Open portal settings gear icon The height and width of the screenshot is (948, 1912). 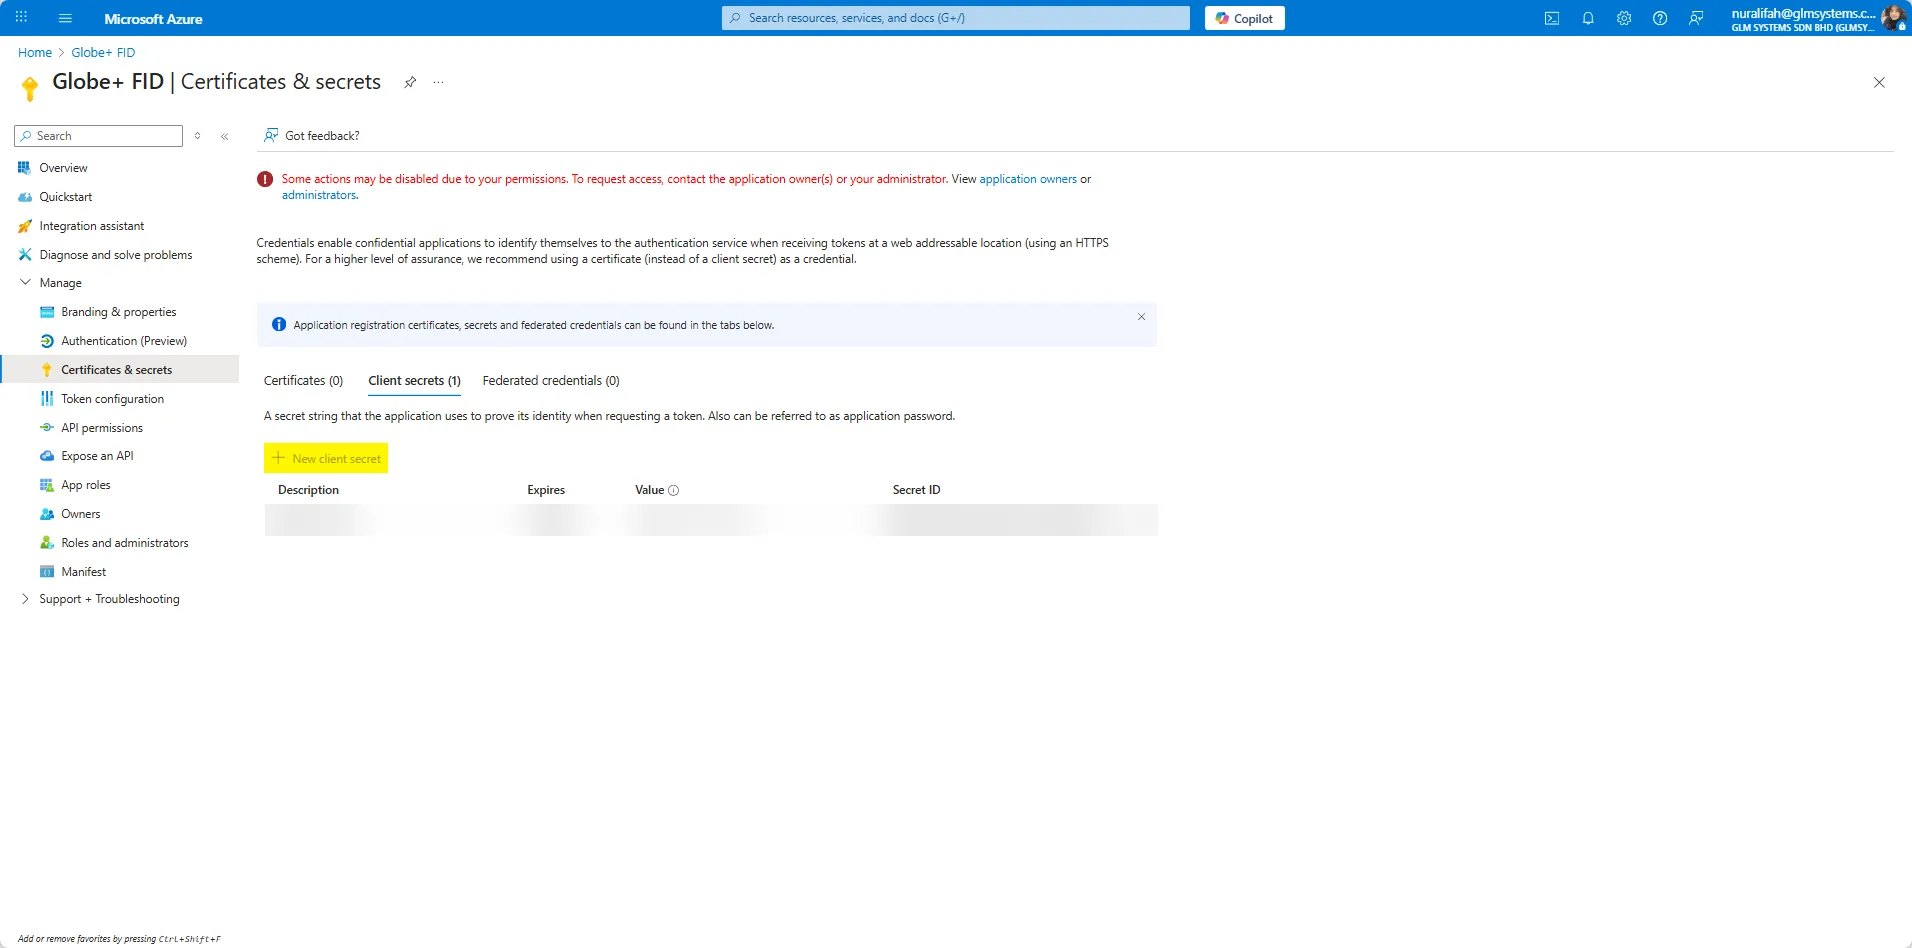pos(1623,18)
